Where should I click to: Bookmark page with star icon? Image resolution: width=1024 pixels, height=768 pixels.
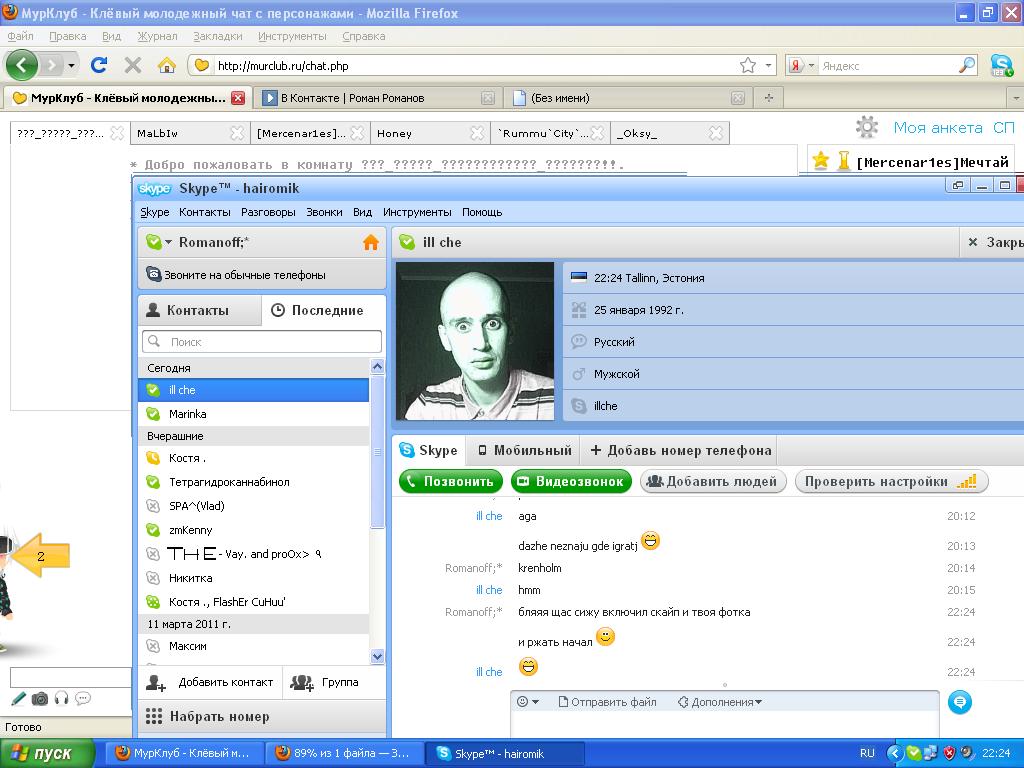click(x=748, y=65)
